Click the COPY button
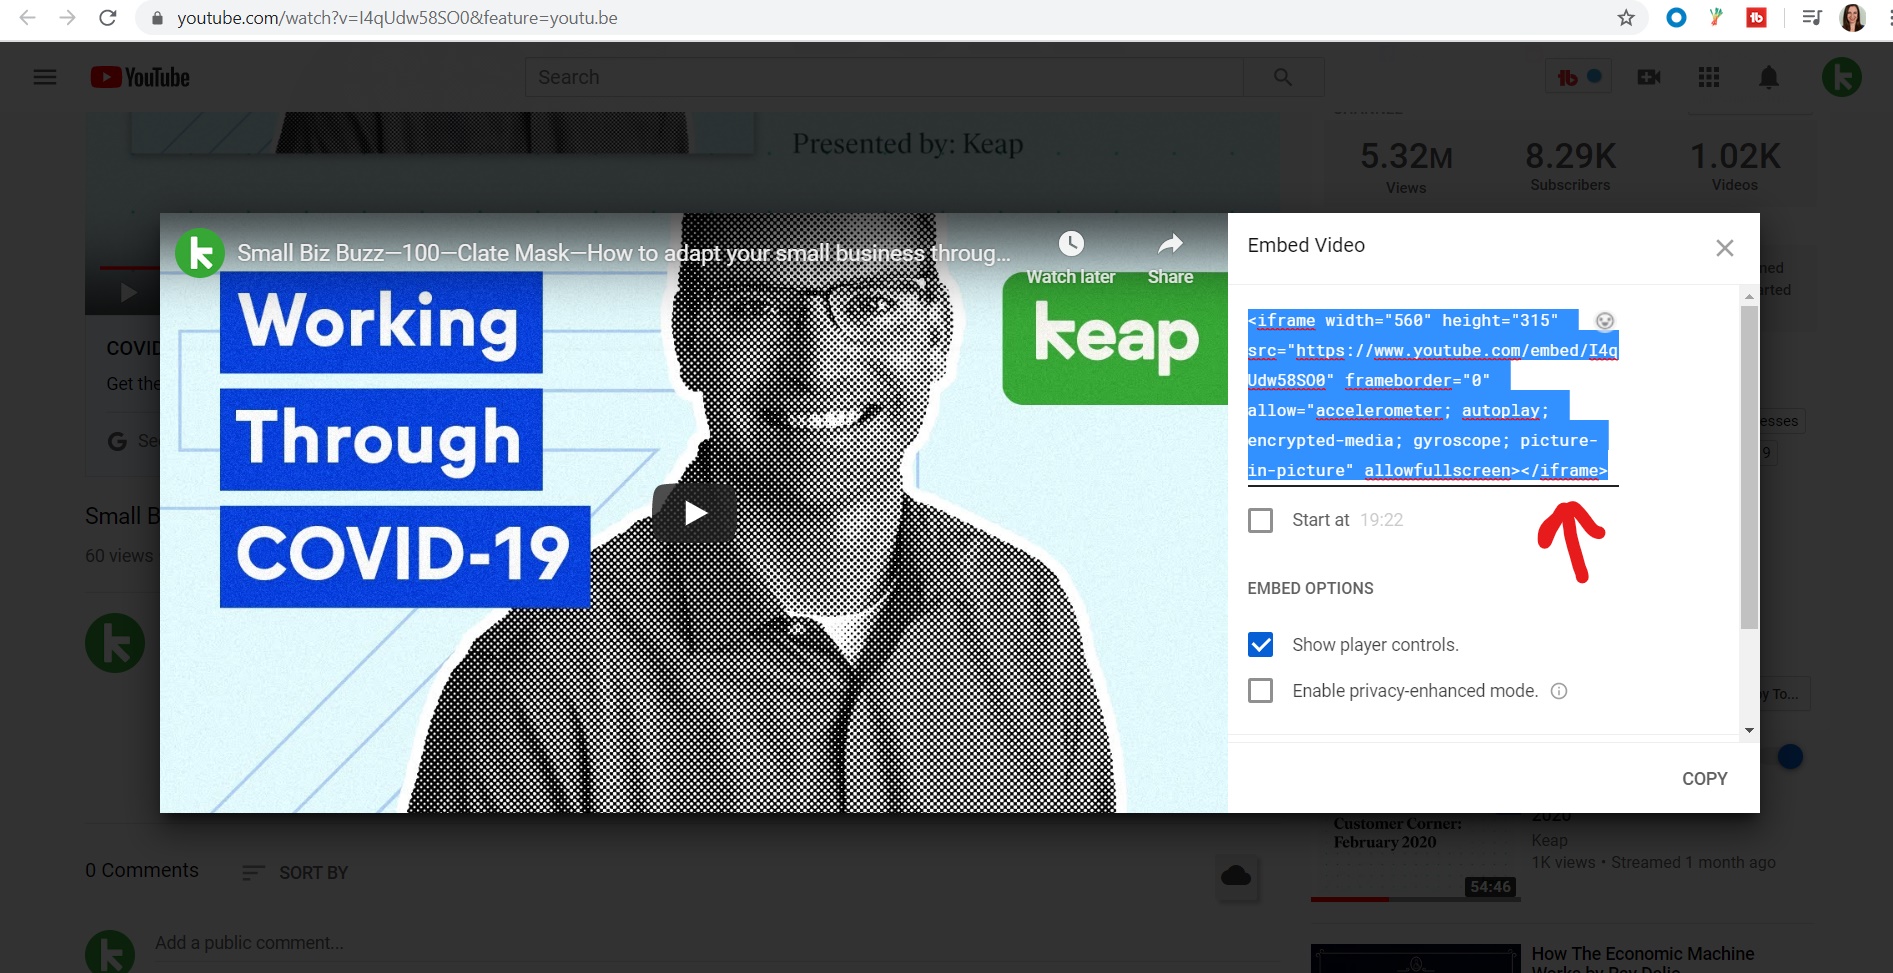 coord(1705,779)
